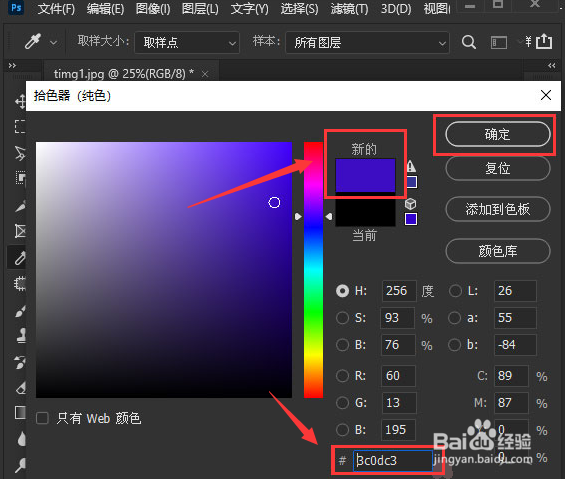Open the 选择(S) menu
Image resolution: width=565 pixels, height=479 pixels.
[299, 9]
